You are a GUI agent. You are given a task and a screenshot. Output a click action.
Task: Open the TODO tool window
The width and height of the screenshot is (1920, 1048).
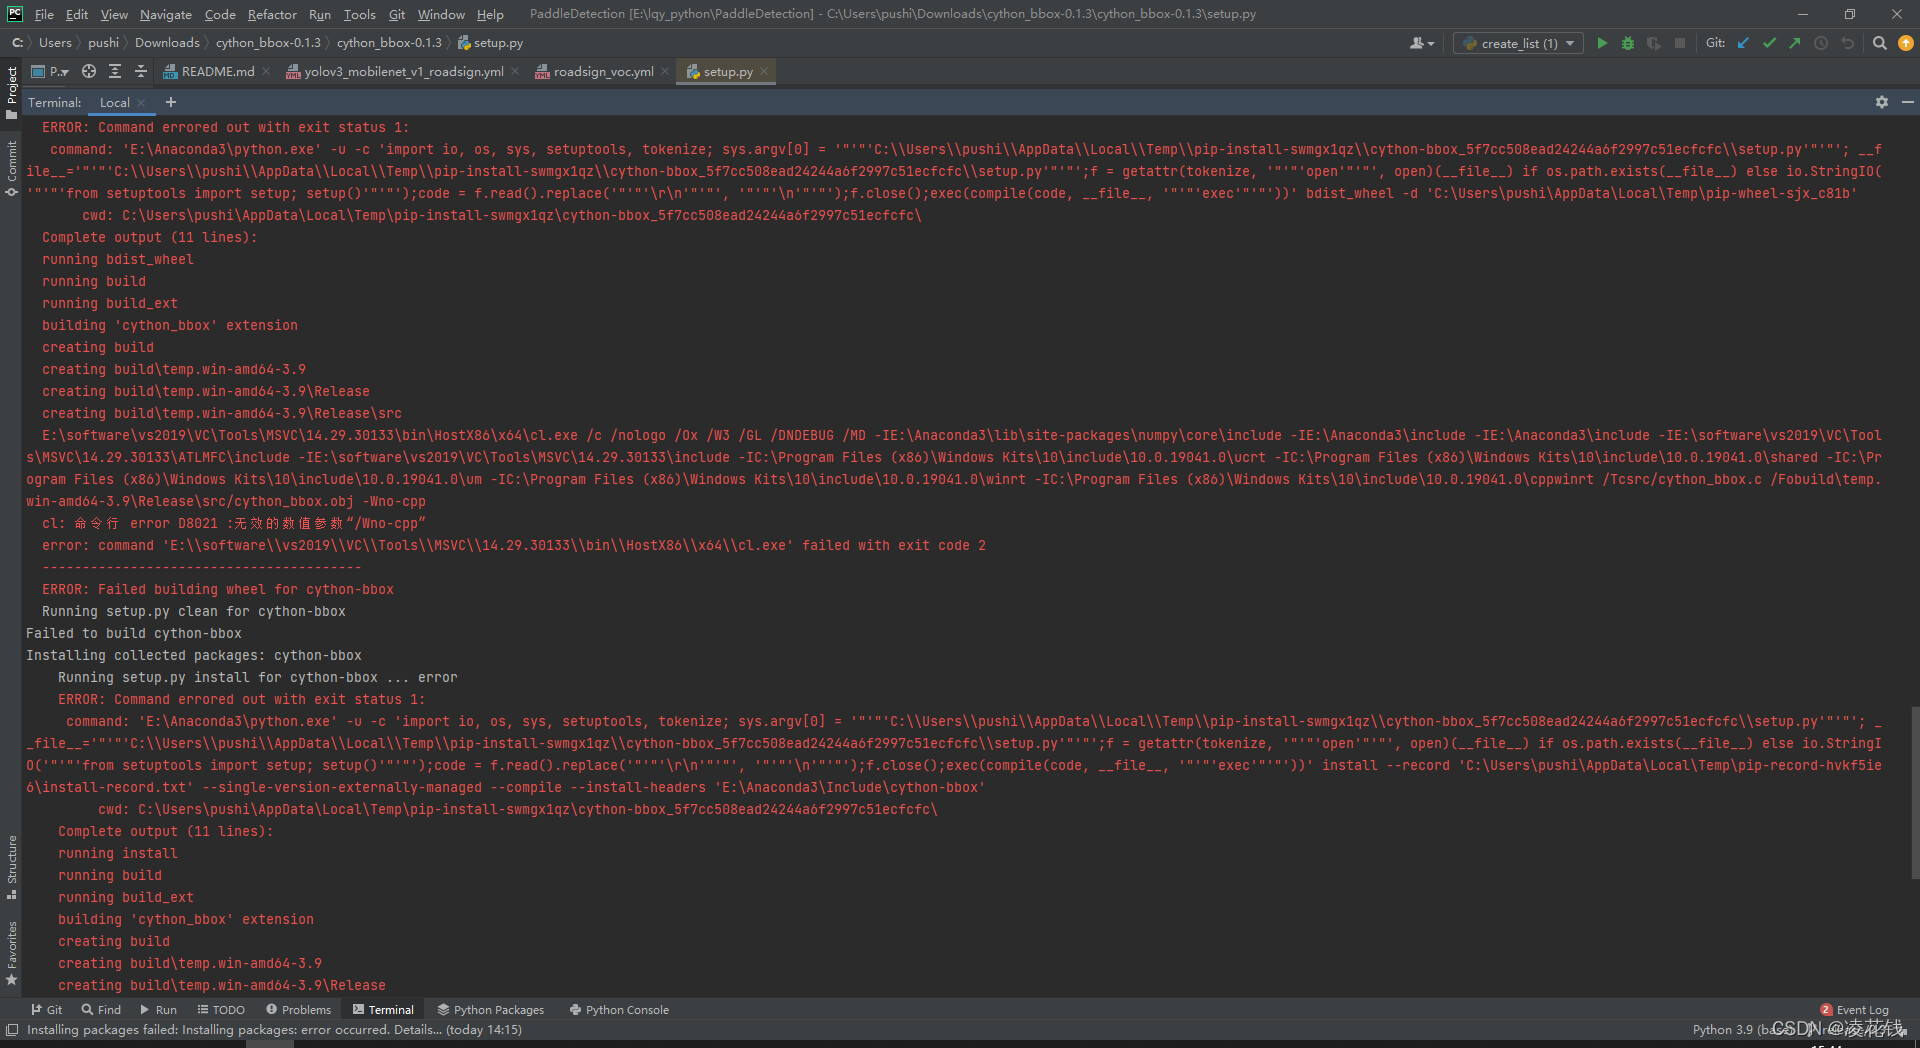pyautogui.click(x=221, y=1009)
